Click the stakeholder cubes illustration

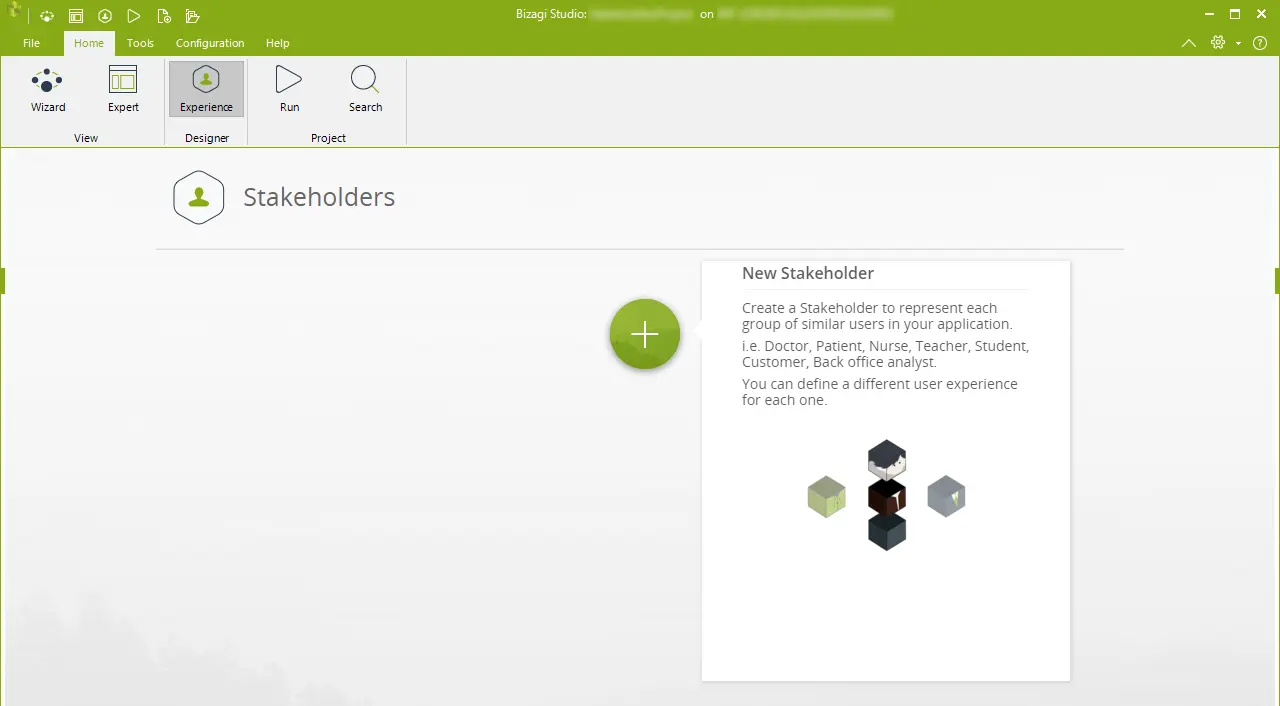[x=886, y=495]
